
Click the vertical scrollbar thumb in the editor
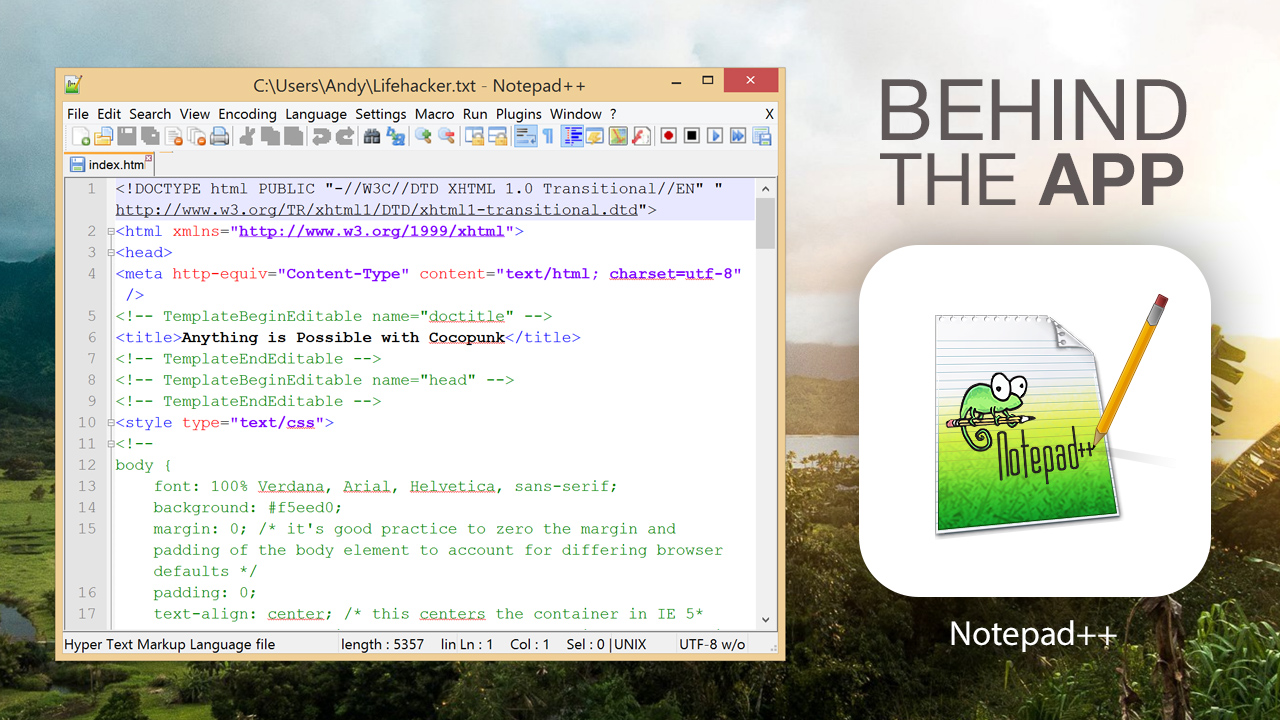(766, 222)
